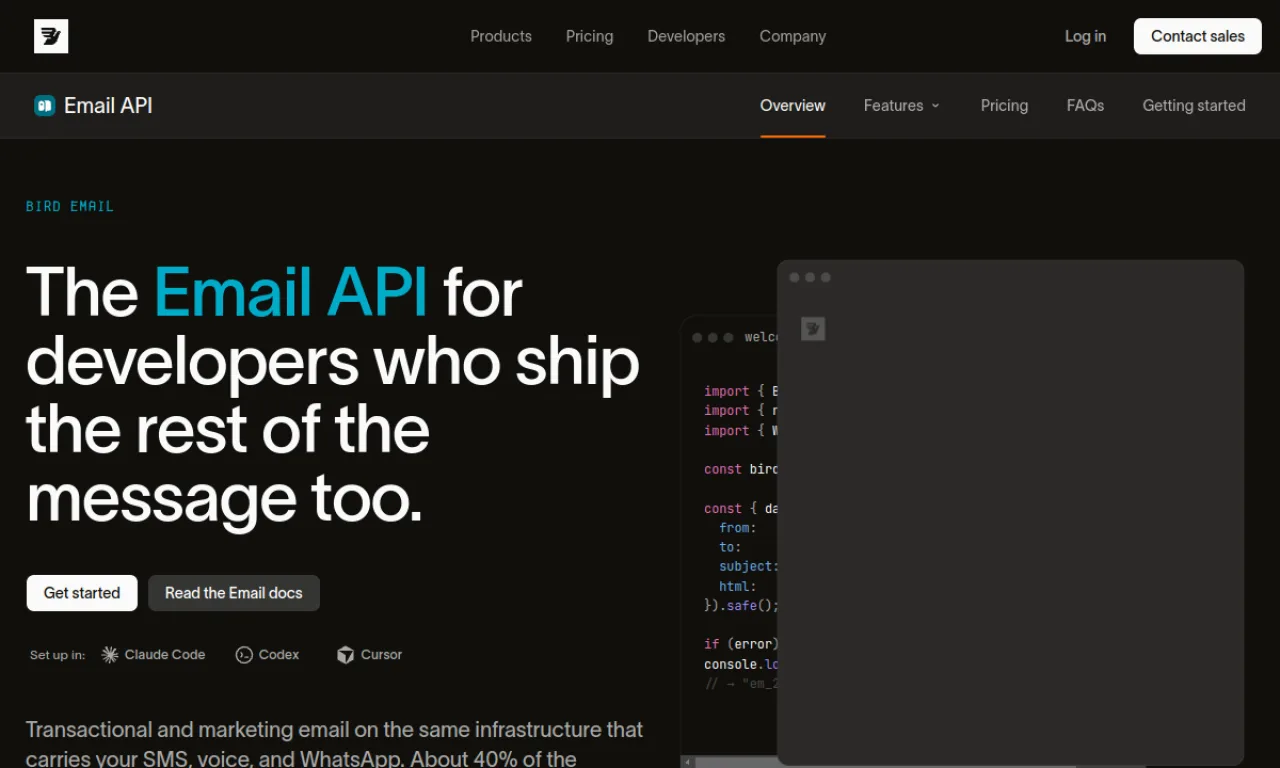Click the Codex terminal icon
1280x768 pixels.
click(x=244, y=655)
